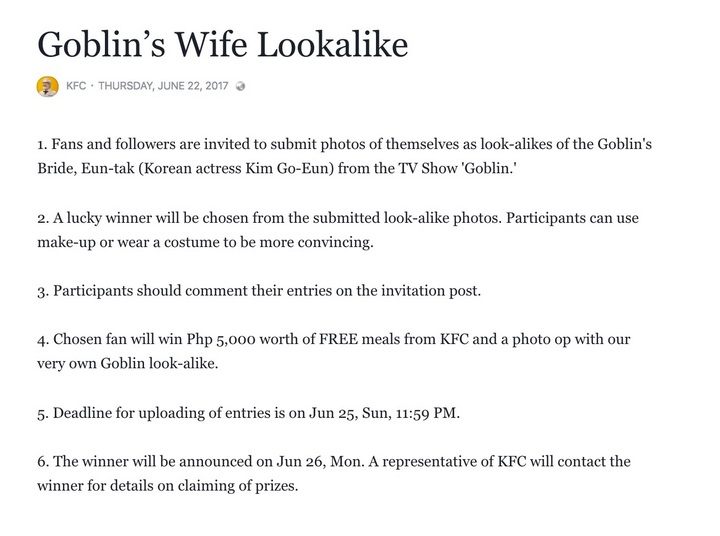Click rule 4 line mentioning Php 5,000
The width and height of the screenshot is (720, 536).
[333, 340]
